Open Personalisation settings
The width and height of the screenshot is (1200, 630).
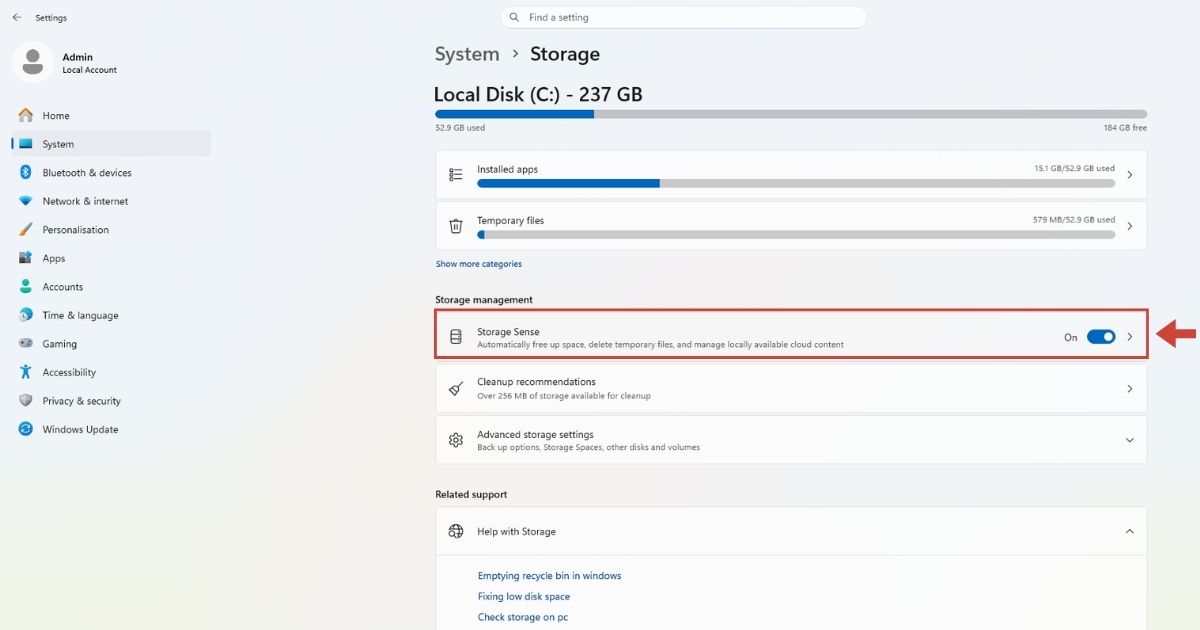point(111,229)
